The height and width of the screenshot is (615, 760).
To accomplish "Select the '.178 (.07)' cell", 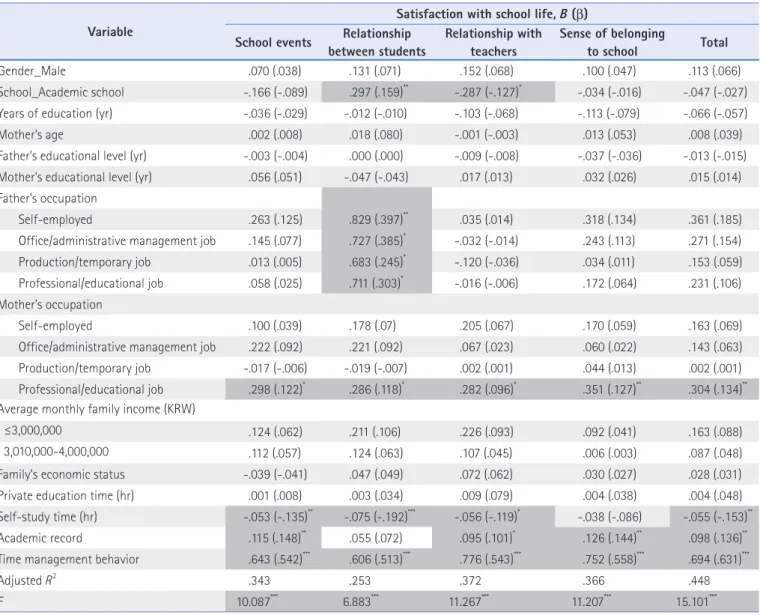I will [372, 326].
